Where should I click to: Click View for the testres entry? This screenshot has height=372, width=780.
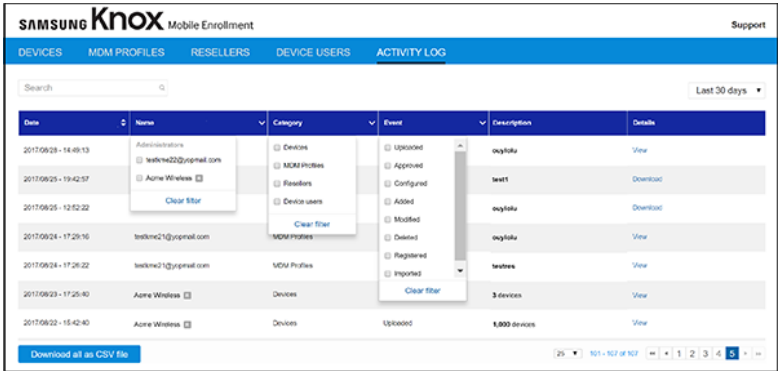639,266
